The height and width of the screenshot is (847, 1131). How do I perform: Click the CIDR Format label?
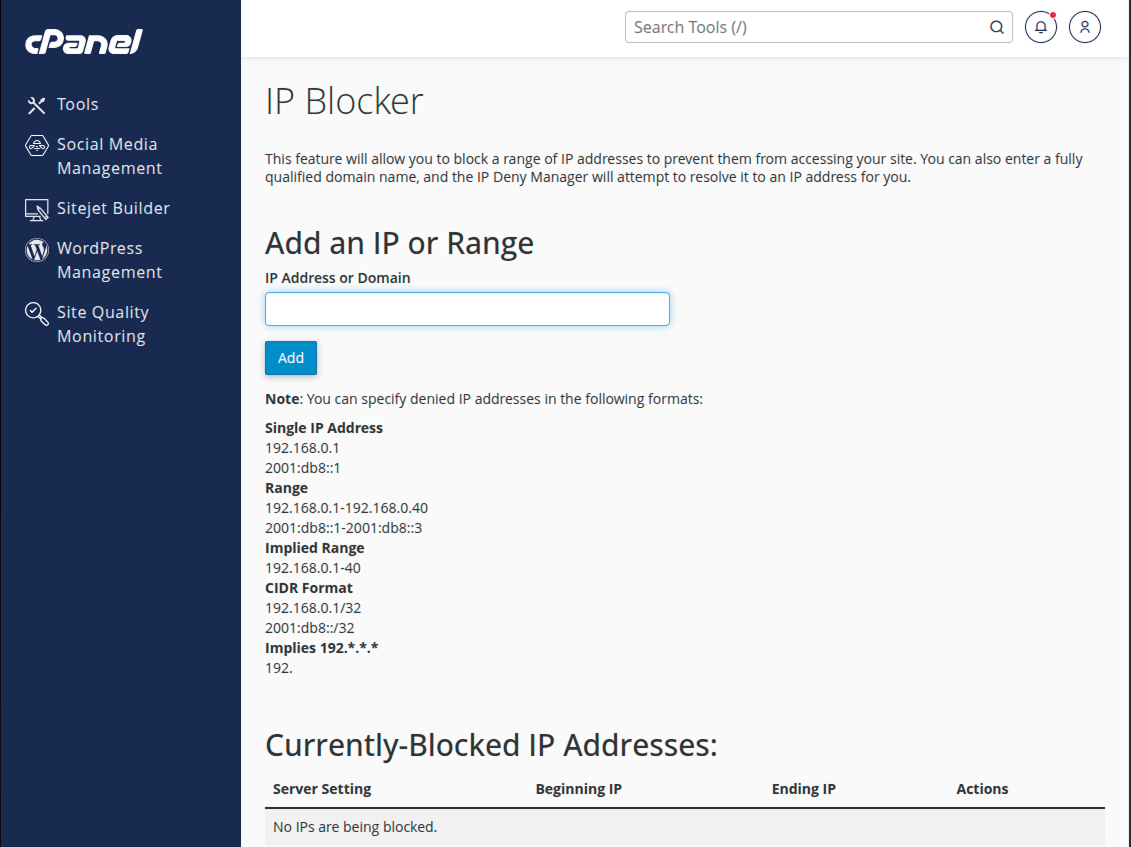click(309, 588)
